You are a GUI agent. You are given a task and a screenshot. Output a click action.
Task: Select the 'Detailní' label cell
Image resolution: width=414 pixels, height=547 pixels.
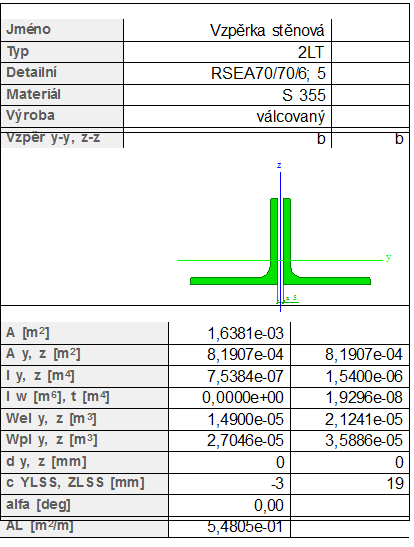[62, 73]
